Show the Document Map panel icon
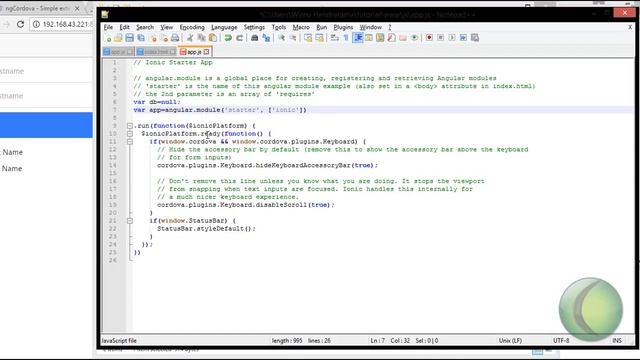Viewport: 640px width, 360px height. pyautogui.click(x=380, y=38)
